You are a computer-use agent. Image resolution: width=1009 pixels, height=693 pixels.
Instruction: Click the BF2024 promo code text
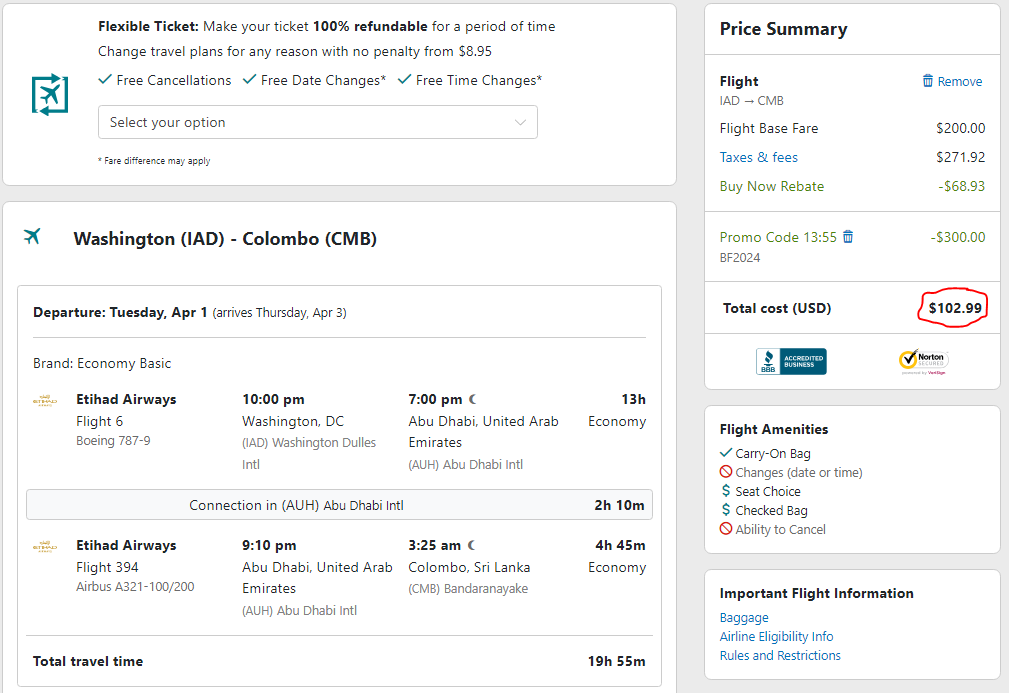click(740, 257)
